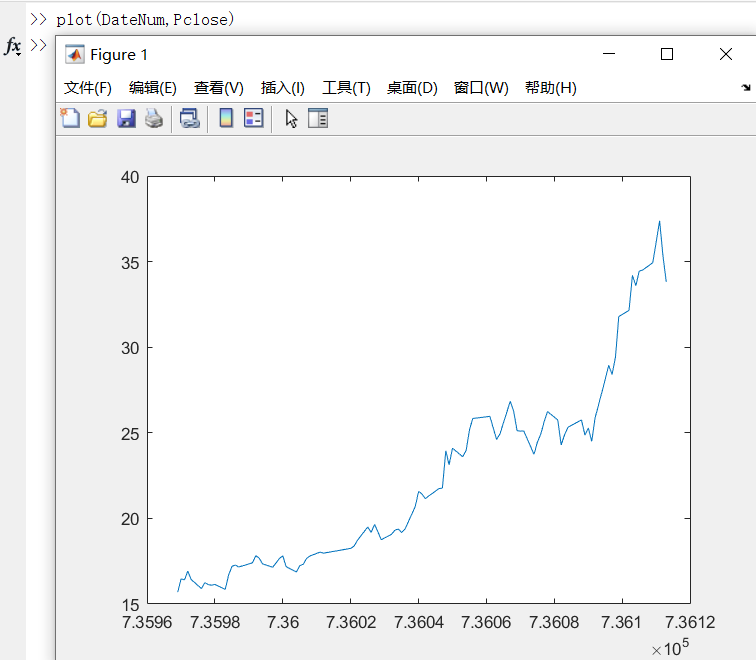The width and height of the screenshot is (756, 660).
Task: Expand the 插入(I) menu
Action: (282, 88)
